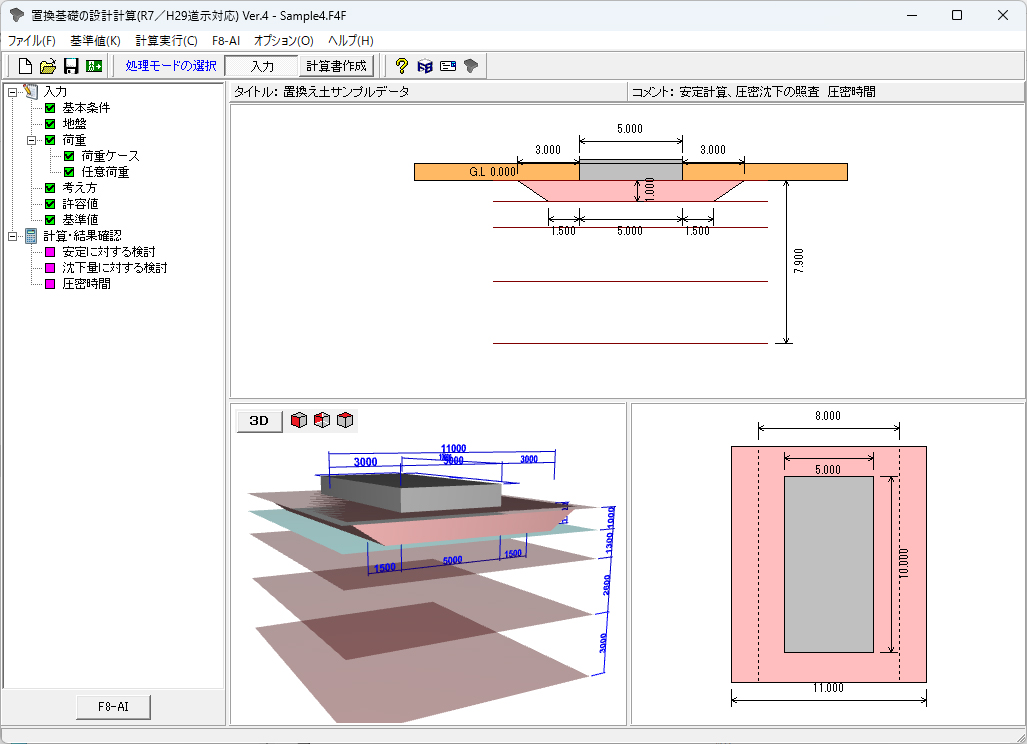This screenshot has width=1027, height=744.
Task: Select 基本条件 tree item label
Action: click(x=86, y=107)
